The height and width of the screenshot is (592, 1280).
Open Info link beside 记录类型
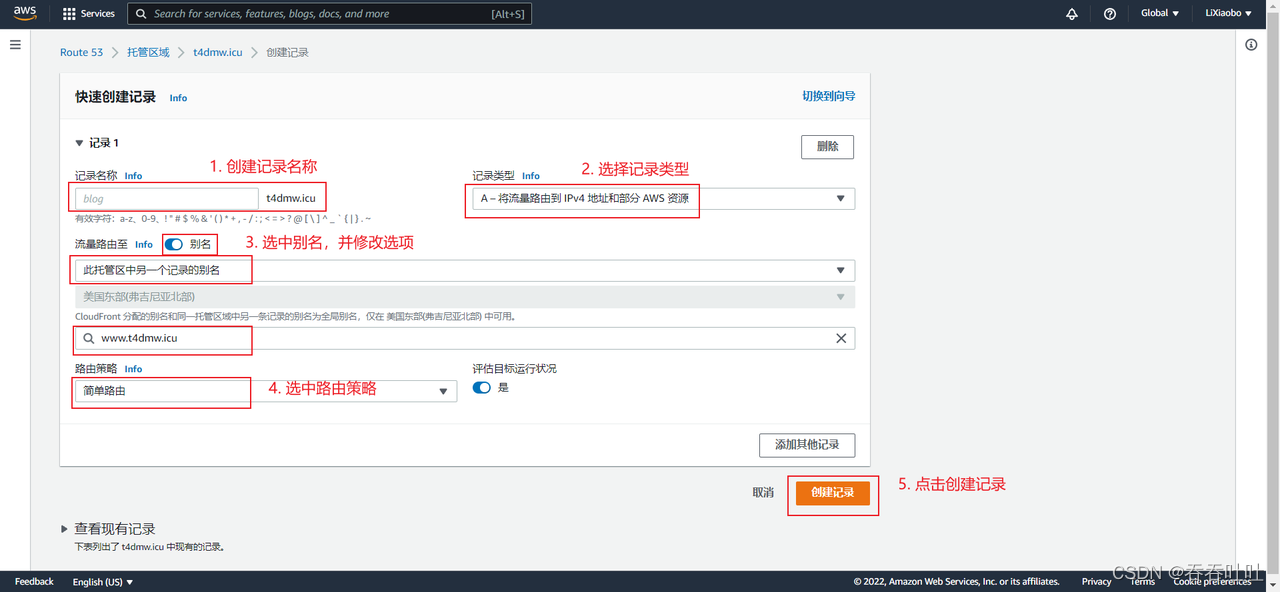point(531,176)
